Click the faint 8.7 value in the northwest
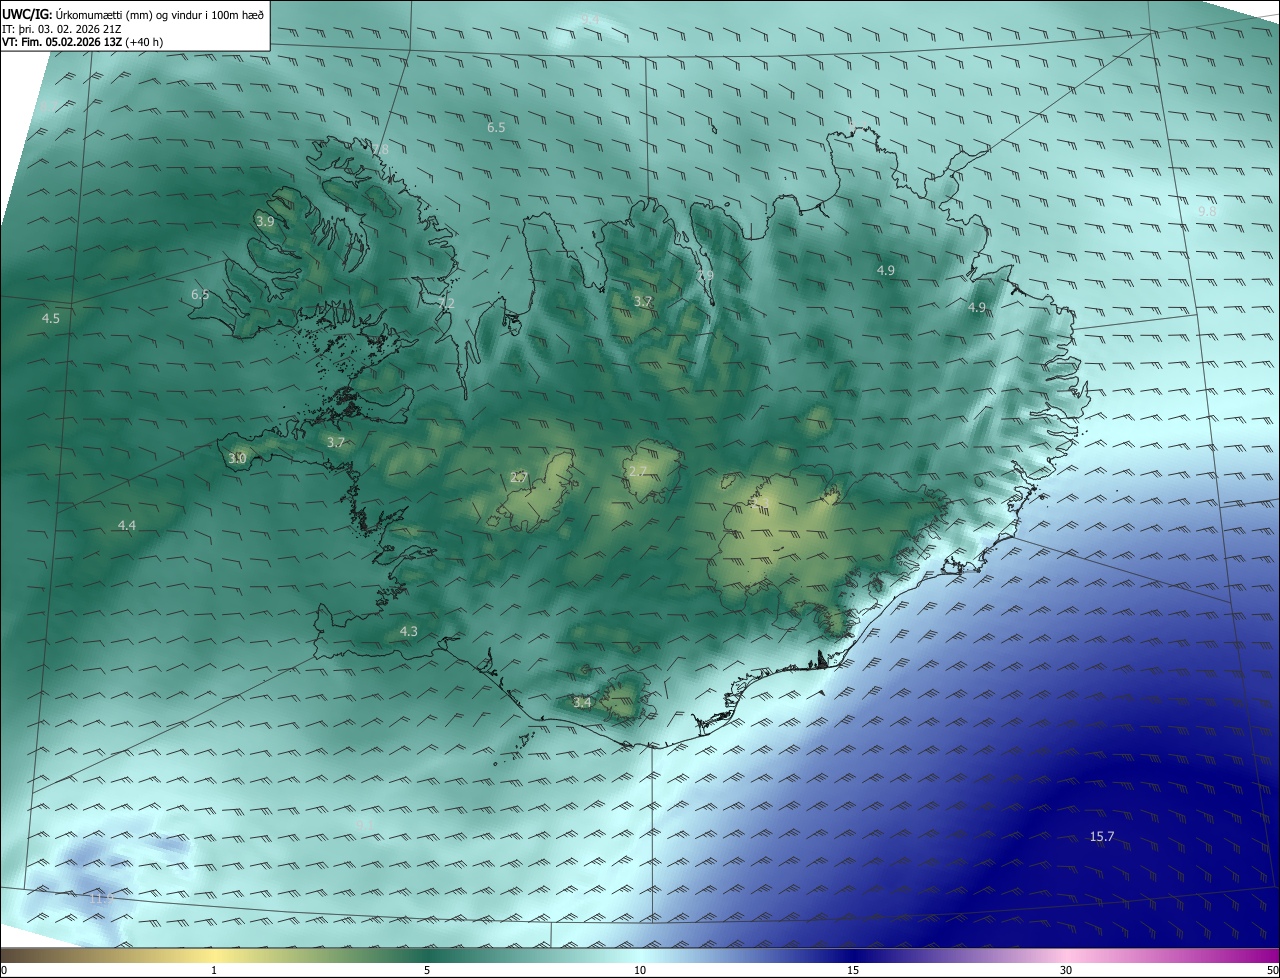 pos(50,107)
